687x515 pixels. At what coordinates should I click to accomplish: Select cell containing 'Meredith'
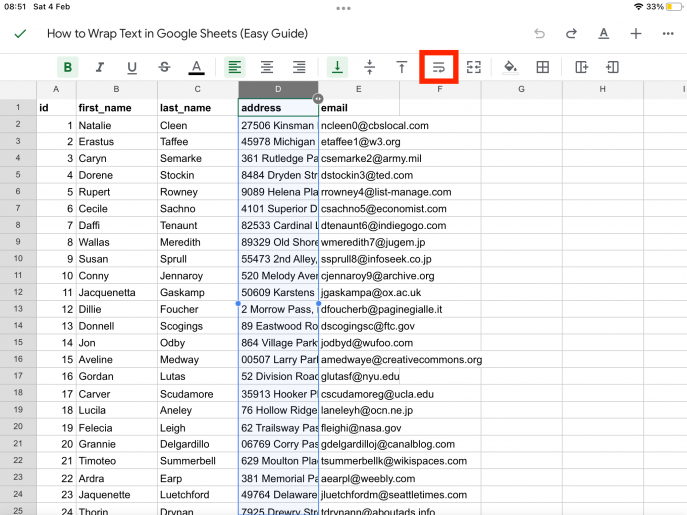198,242
